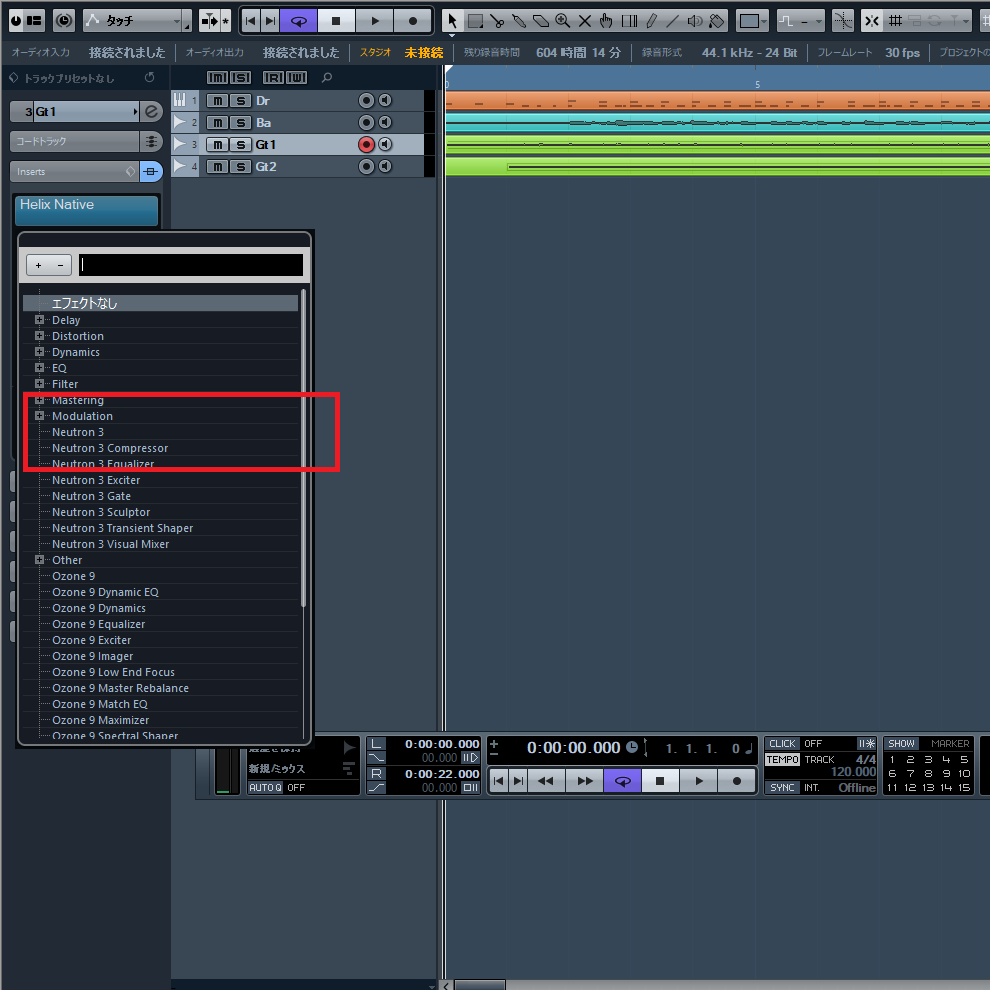Open channel settings 'e' button for Gt1

click(x=152, y=112)
